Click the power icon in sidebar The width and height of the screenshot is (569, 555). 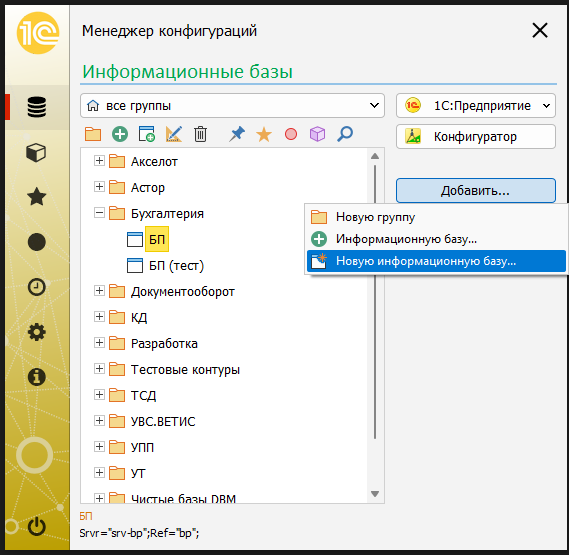[x=37, y=527]
